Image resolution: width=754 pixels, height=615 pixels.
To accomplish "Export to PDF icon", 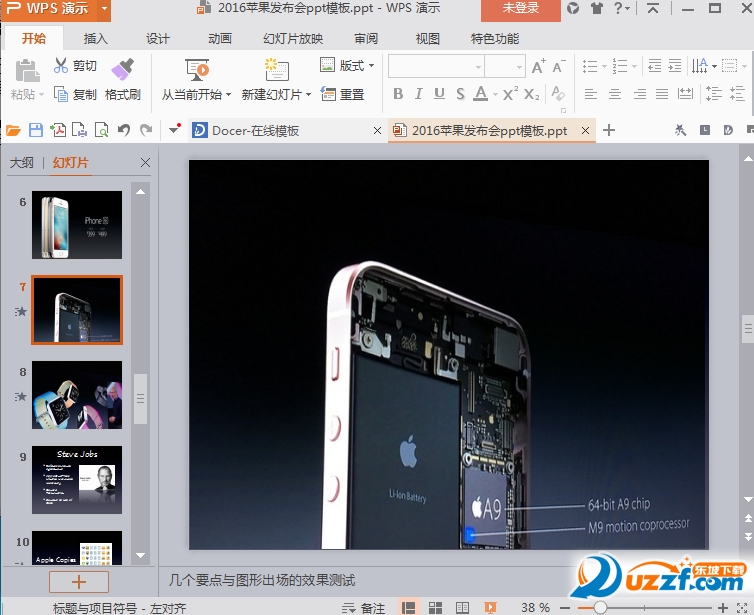I will pyautogui.click(x=58, y=130).
